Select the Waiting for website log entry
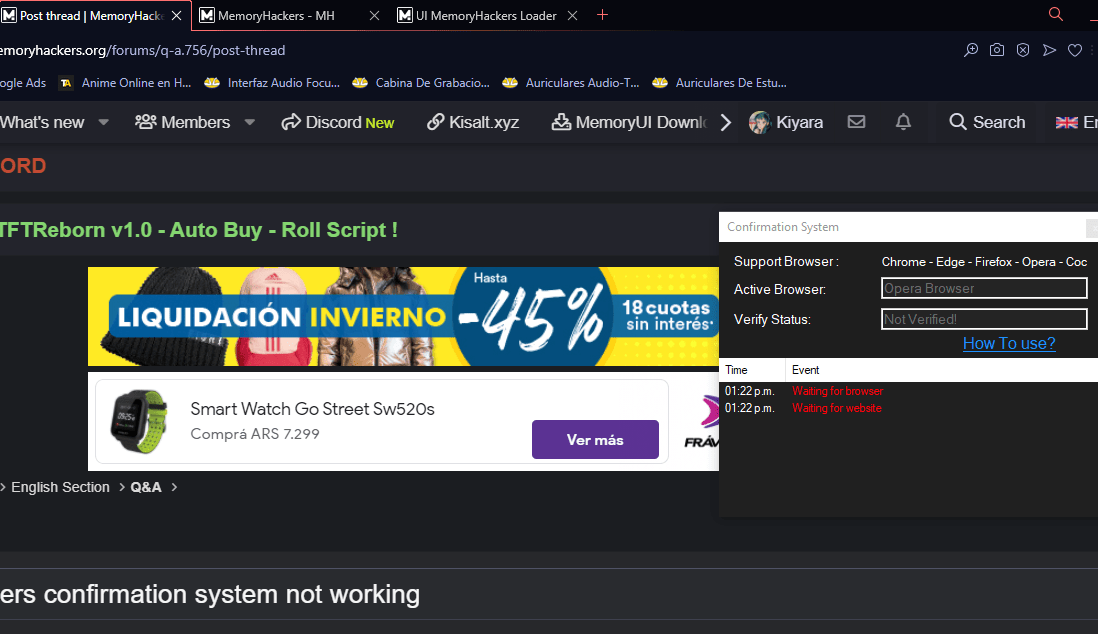Viewport: 1098px width, 634px height. 837,408
